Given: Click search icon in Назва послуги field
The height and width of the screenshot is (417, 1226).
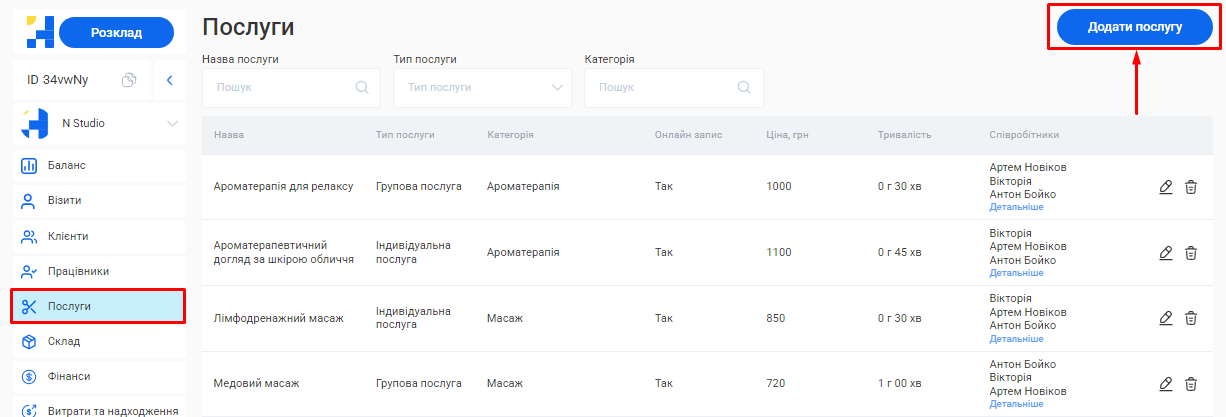Looking at the screenshot, I should (x=362, y=87).
